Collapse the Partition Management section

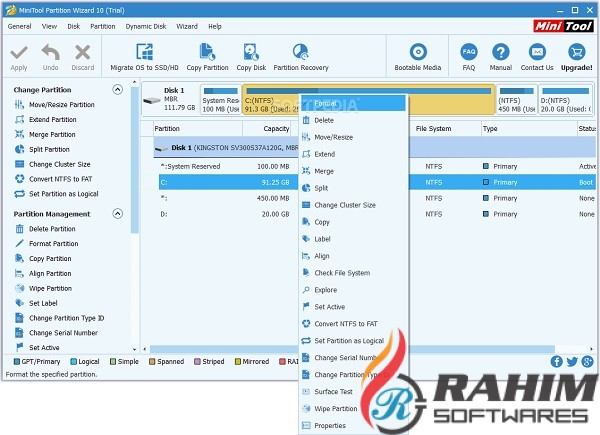point(117,213)
